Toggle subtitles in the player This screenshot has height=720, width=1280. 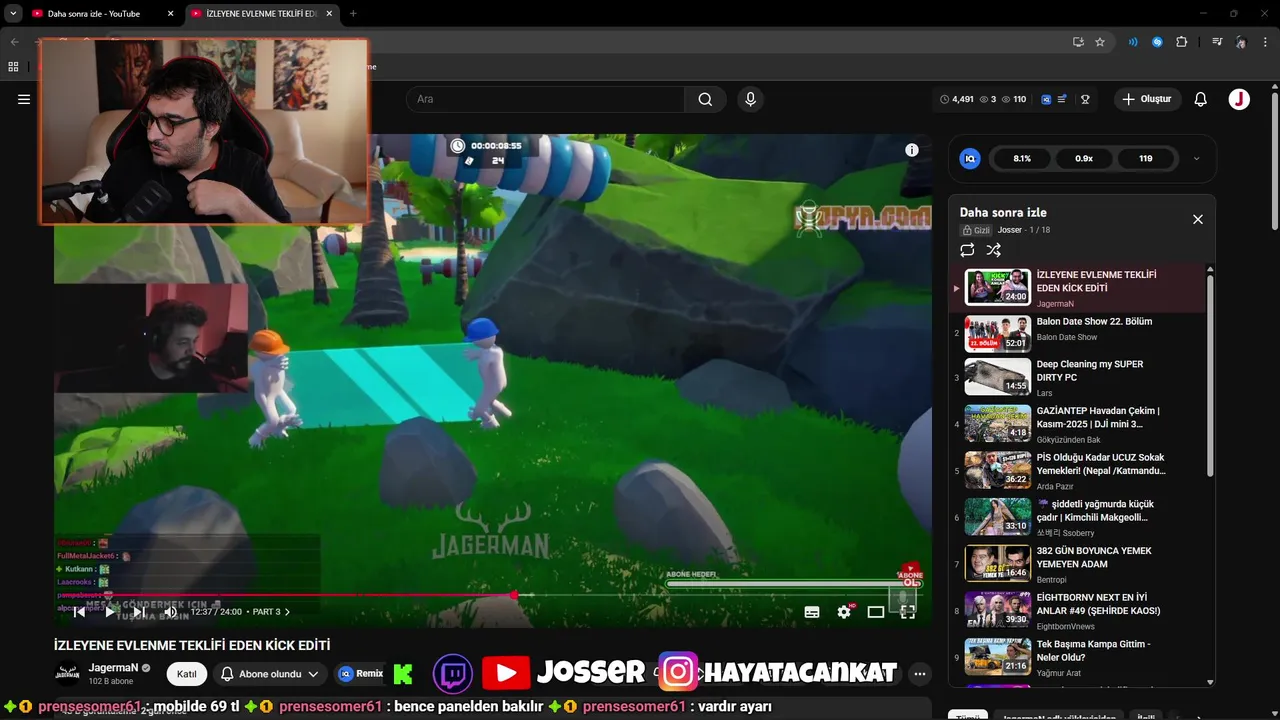tap(812, 612)
